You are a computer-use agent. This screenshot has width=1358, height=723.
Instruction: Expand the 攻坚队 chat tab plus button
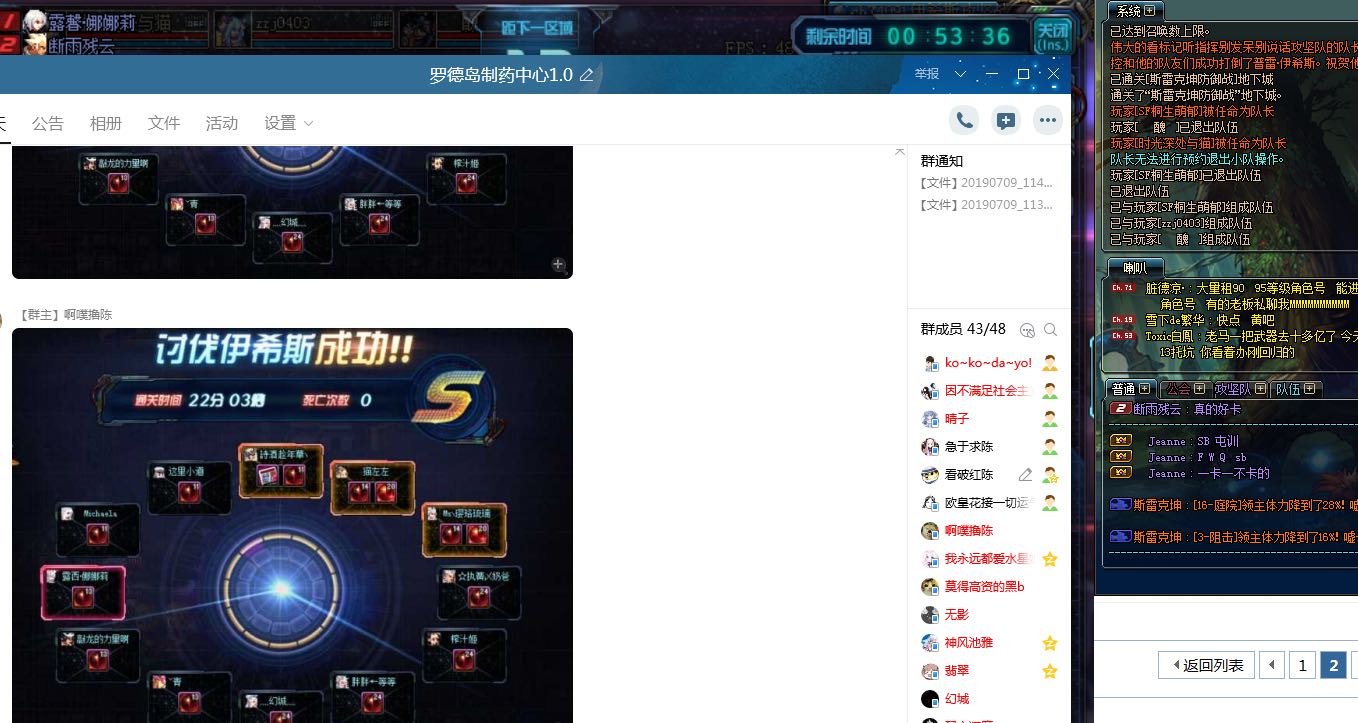click(1260, 389)
